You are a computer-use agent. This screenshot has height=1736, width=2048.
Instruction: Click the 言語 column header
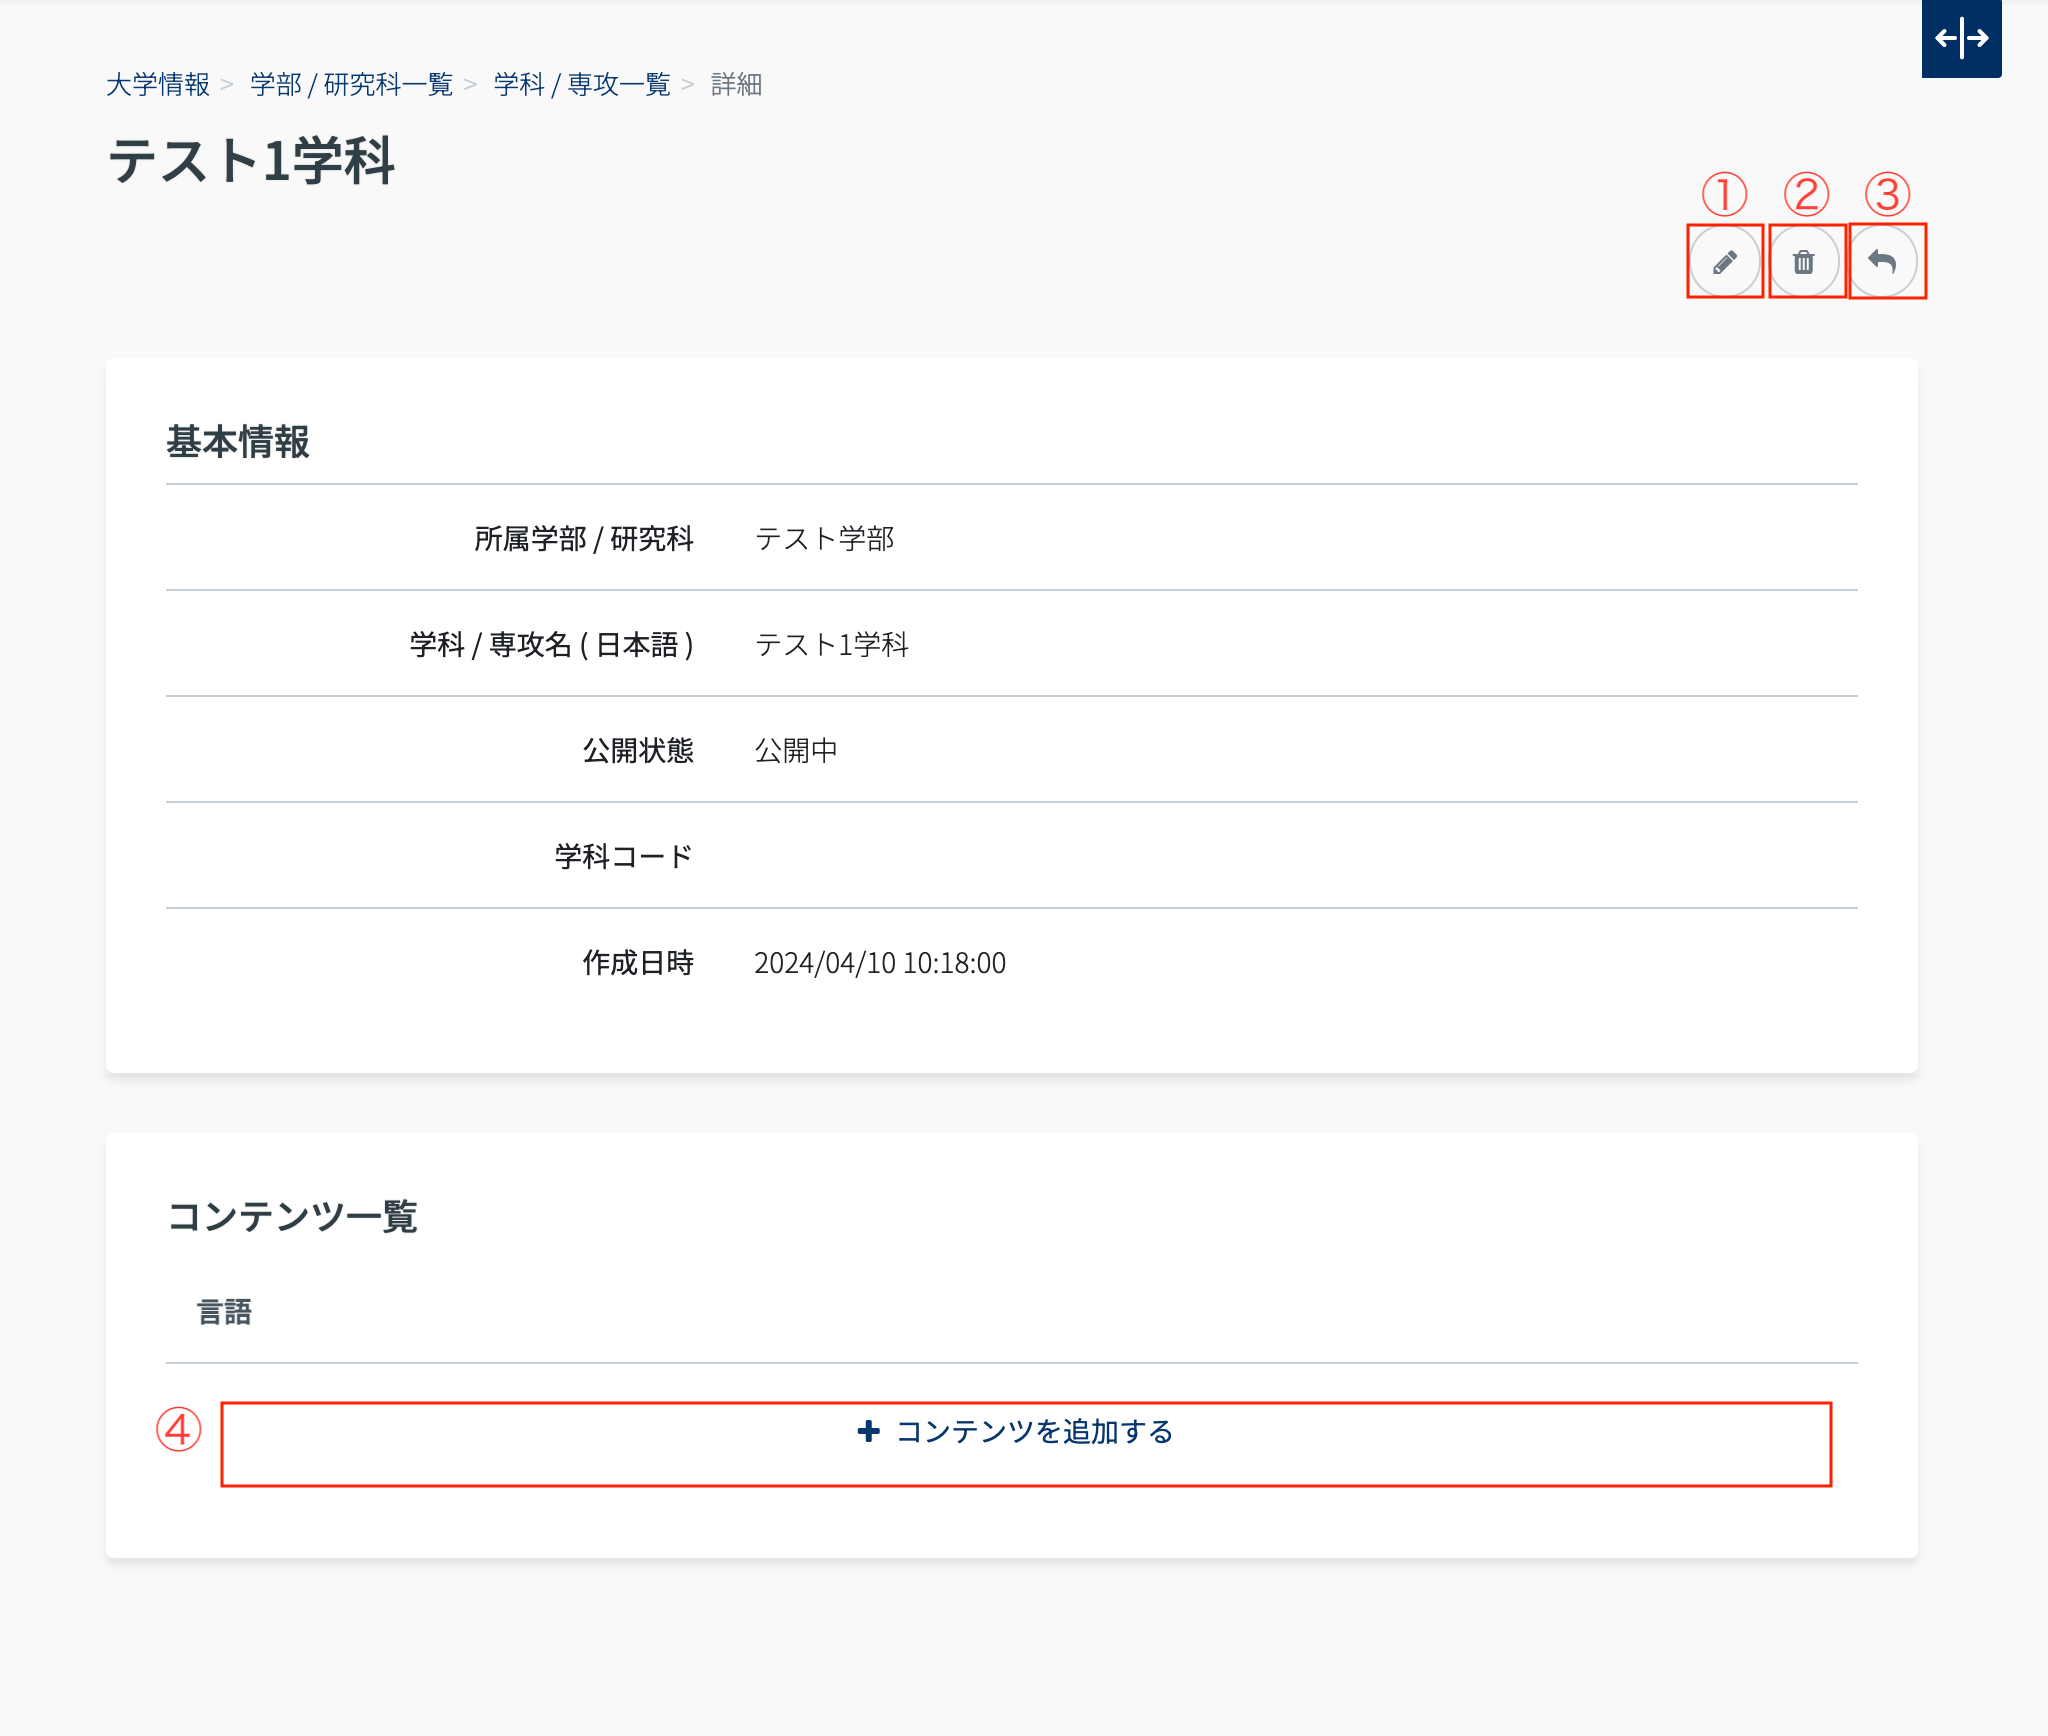(x=224, y=1312)
